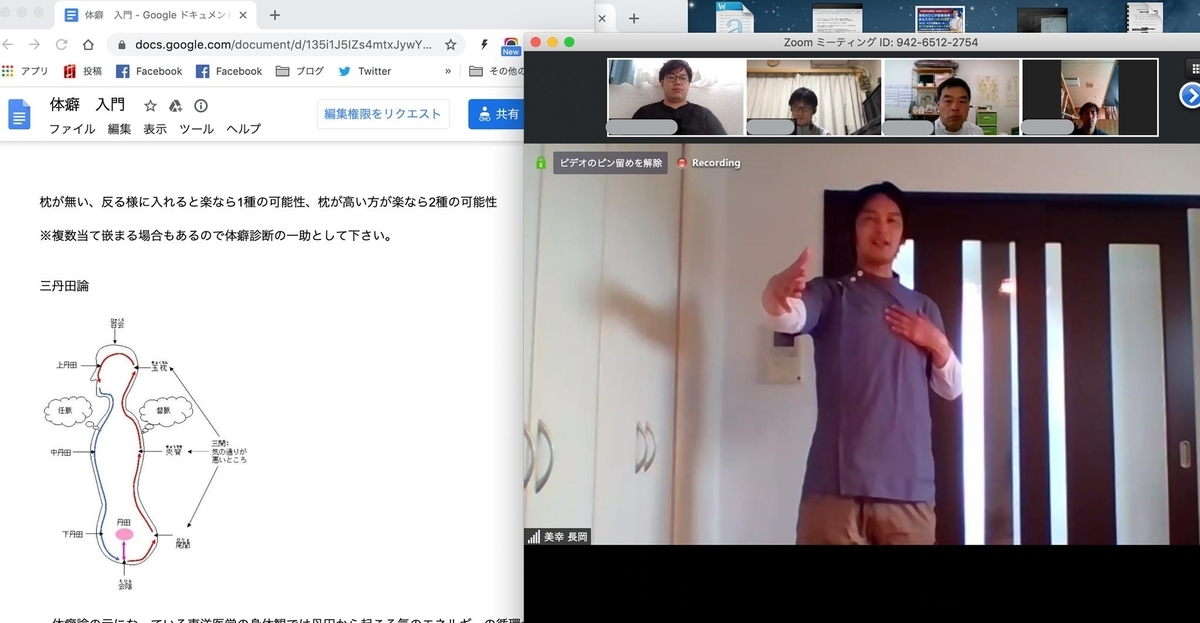Click the Drive save status icon
Image resolution: width=1200 pixels, height=623 pixels.
tap(175, 106)
